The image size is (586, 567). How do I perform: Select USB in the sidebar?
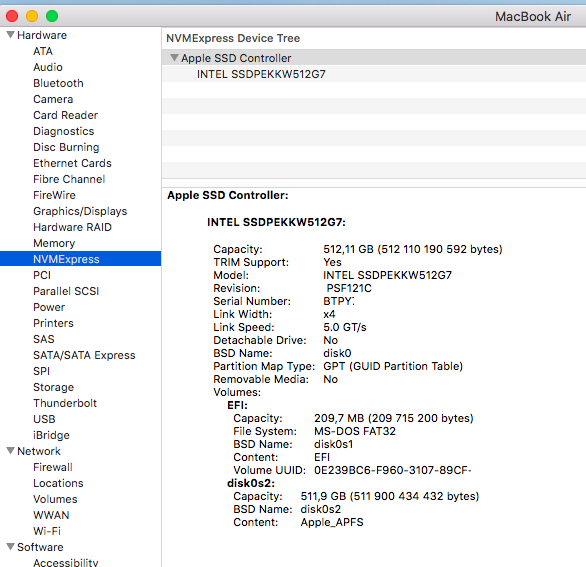click(x=44, y=419)
